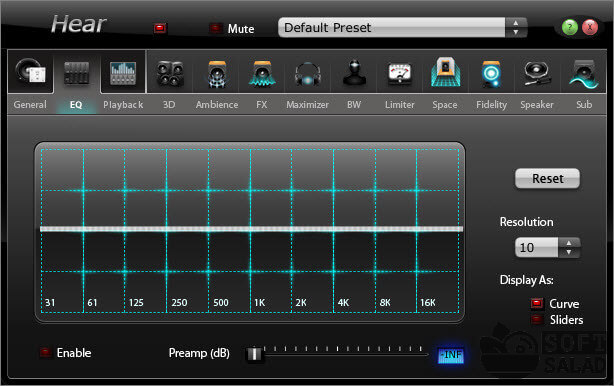Select Sliders display mode
This screenshot has width=614, height=386.
click(537, 319)
